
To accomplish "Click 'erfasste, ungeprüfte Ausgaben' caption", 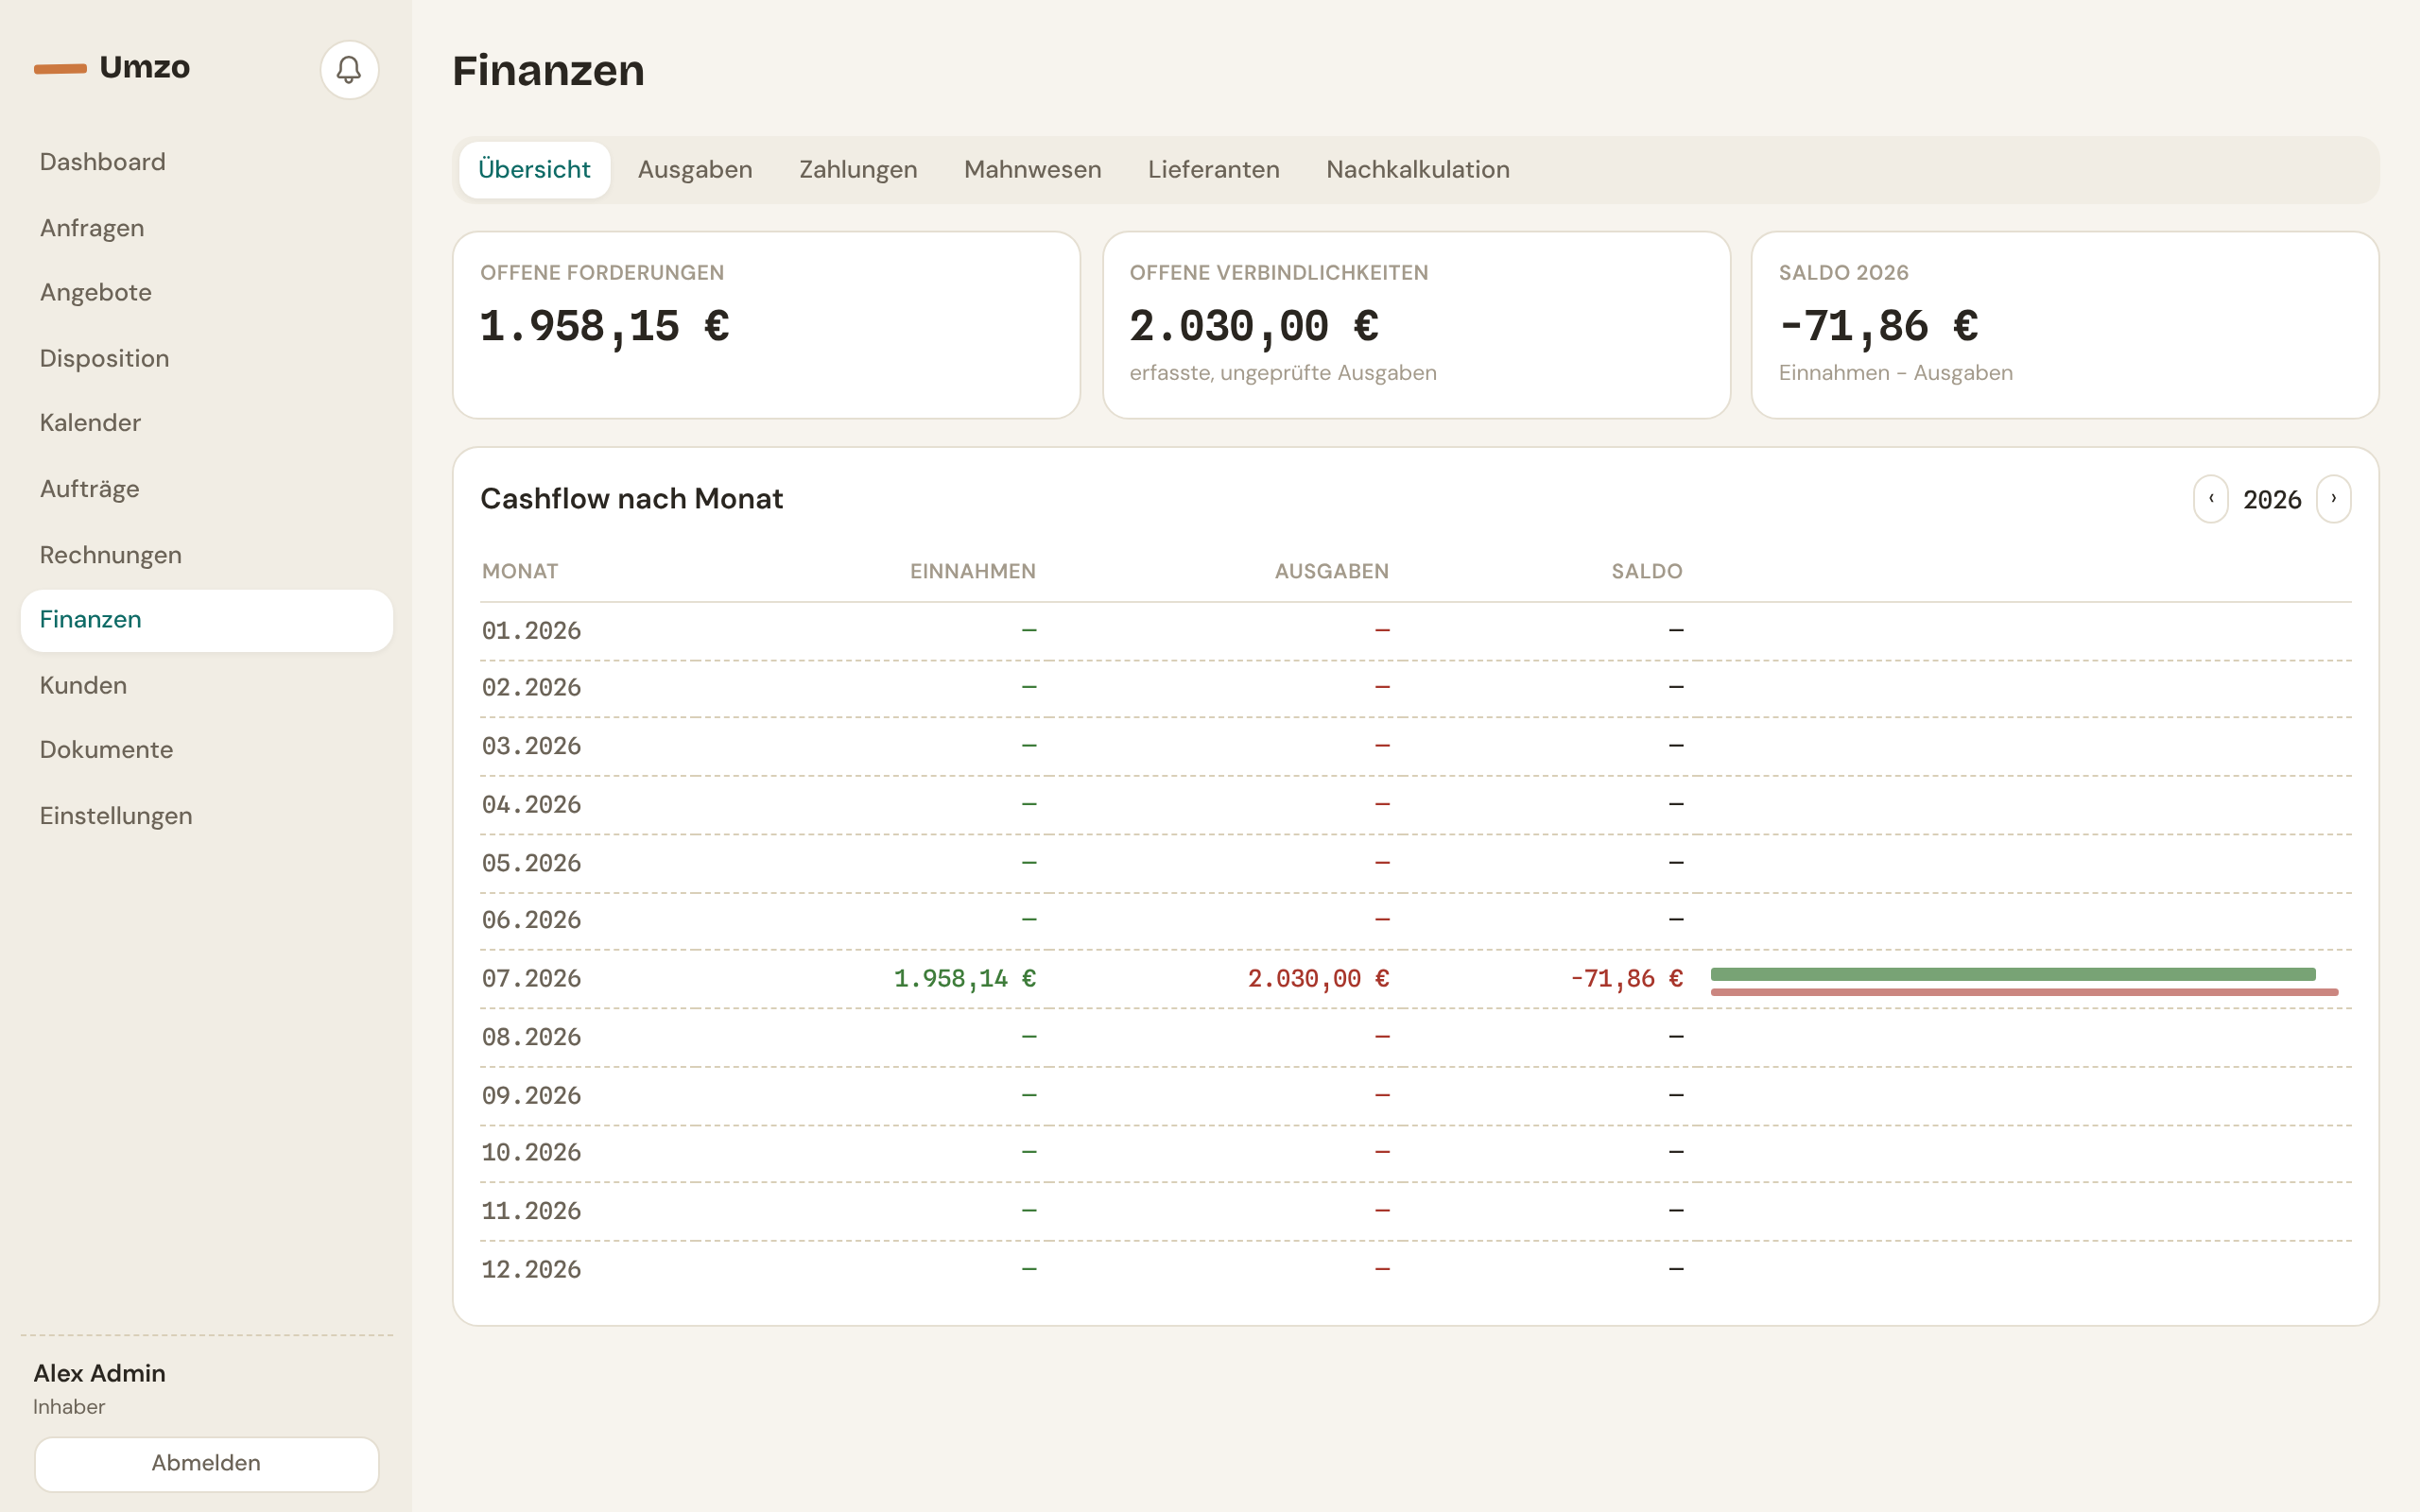I will tap(1283, 373).
